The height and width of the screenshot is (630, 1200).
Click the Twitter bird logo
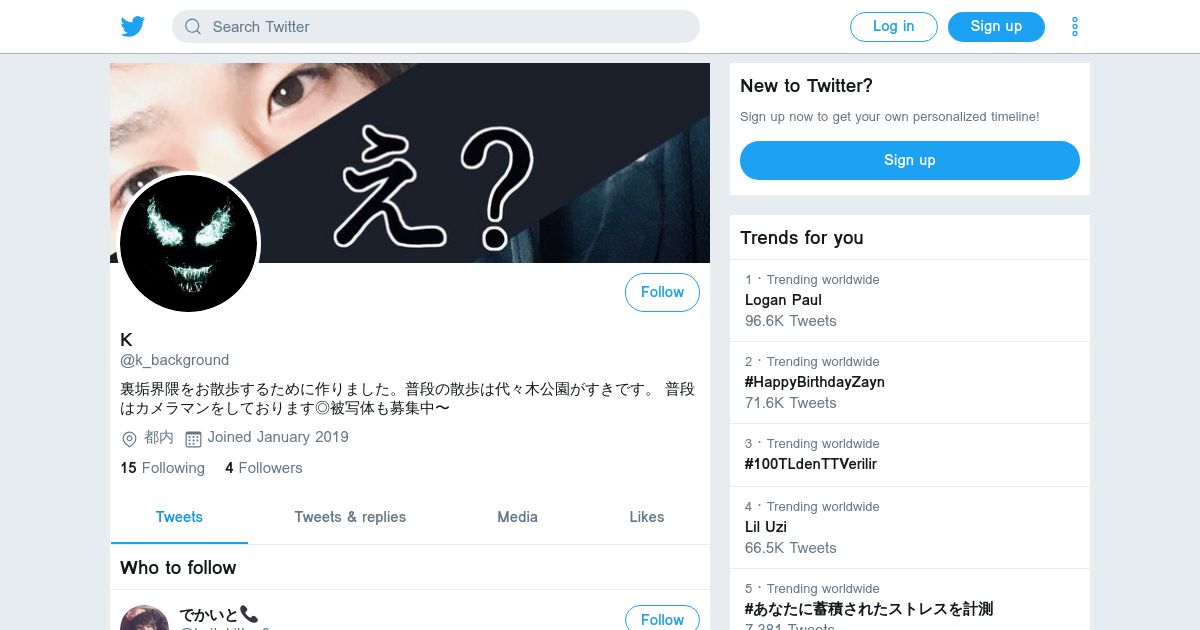[x=133, y=27]
